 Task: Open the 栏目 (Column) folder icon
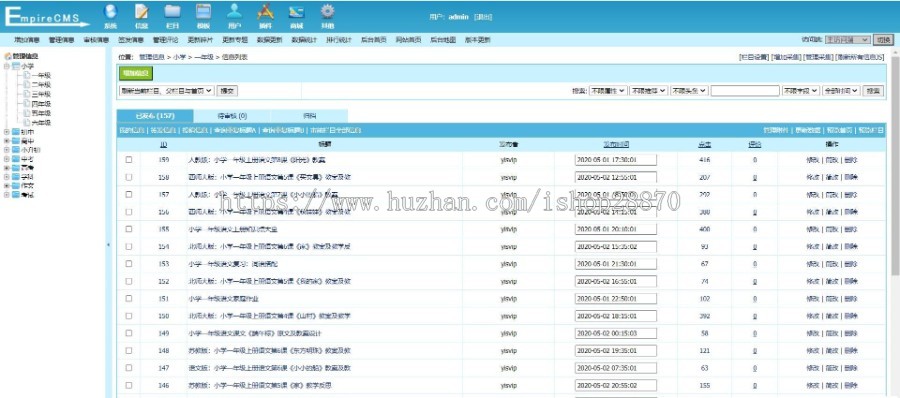click(172, 11)
